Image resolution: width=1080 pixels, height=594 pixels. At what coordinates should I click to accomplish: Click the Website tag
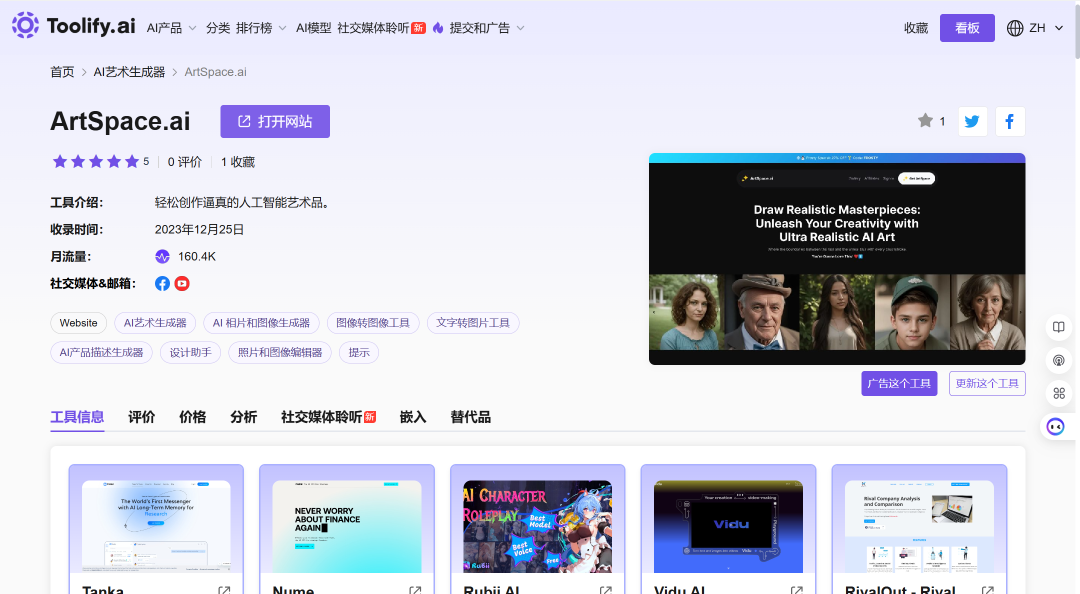click(79, 322)
